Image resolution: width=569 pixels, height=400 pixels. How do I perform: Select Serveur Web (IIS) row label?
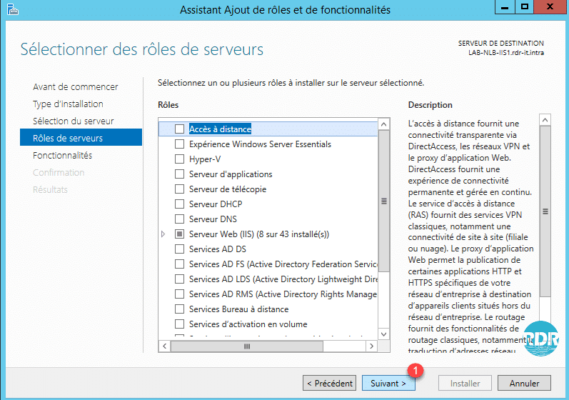[x=259, y=234]
